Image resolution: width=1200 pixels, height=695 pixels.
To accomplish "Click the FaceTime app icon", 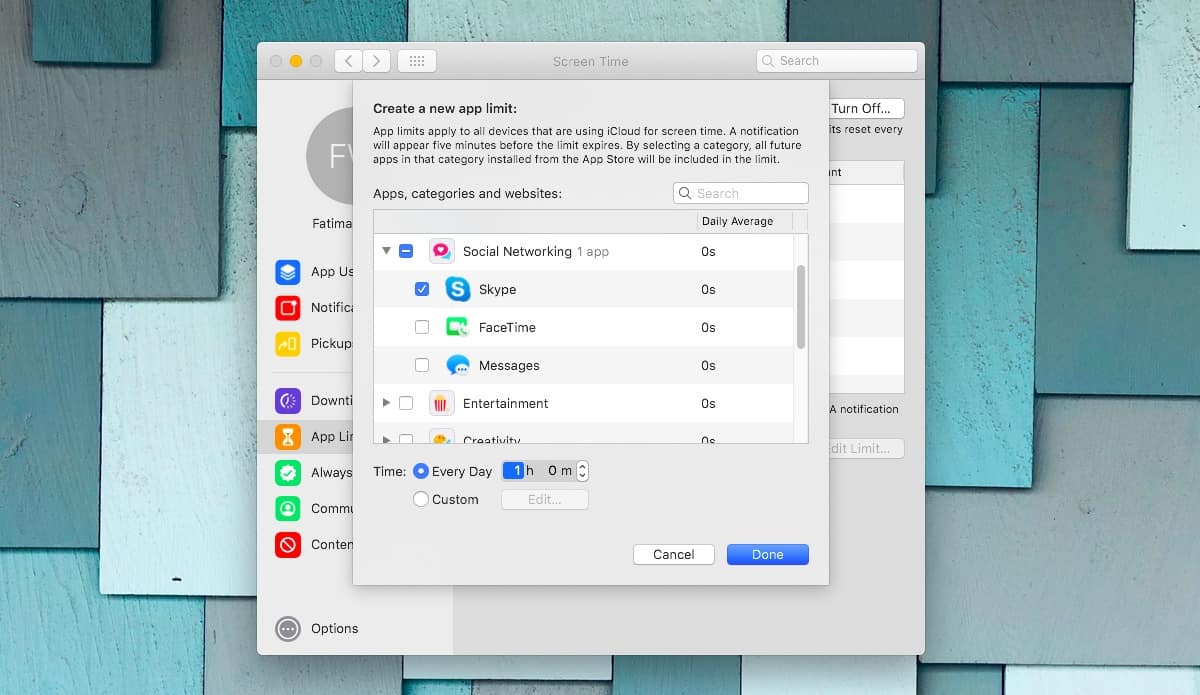I will 458,327.
